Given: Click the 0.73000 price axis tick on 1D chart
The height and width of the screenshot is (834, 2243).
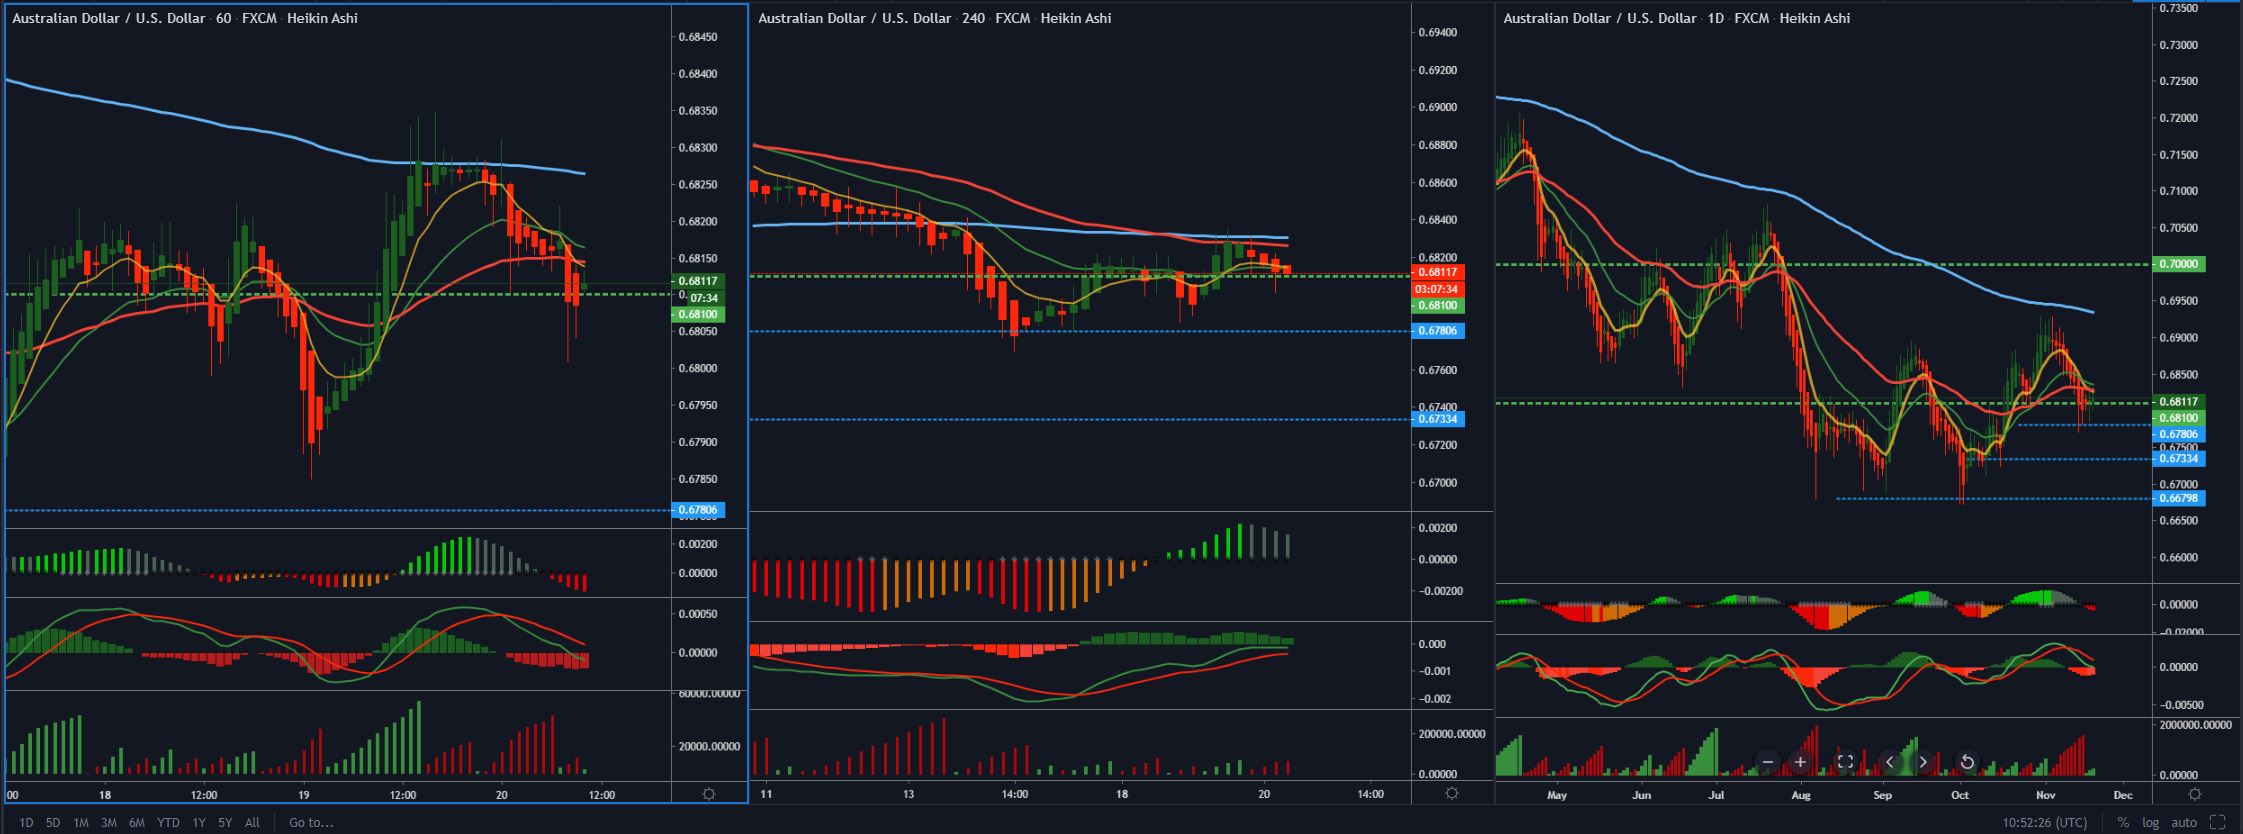Looking at the screenshot, I should [x=2181, y=45].
